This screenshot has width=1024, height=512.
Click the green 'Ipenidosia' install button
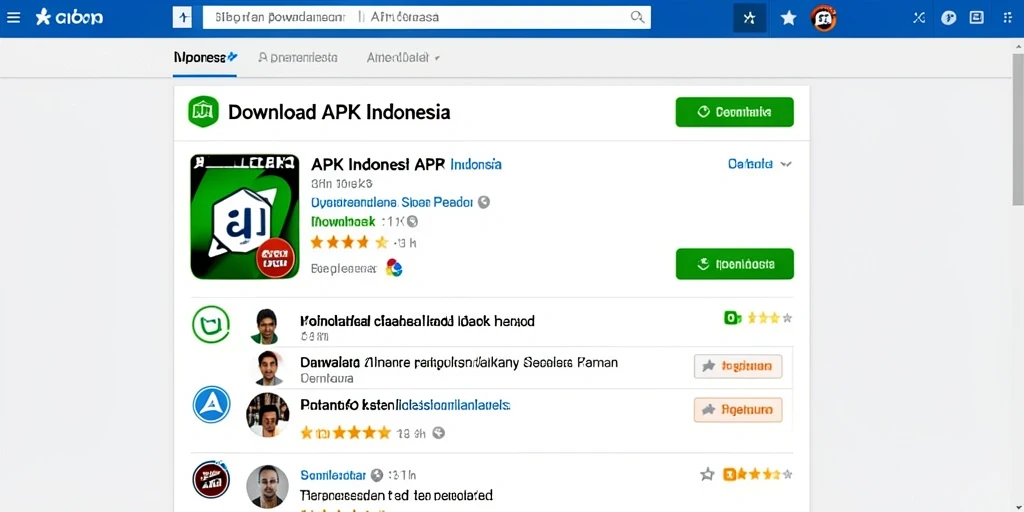[735, 264]
